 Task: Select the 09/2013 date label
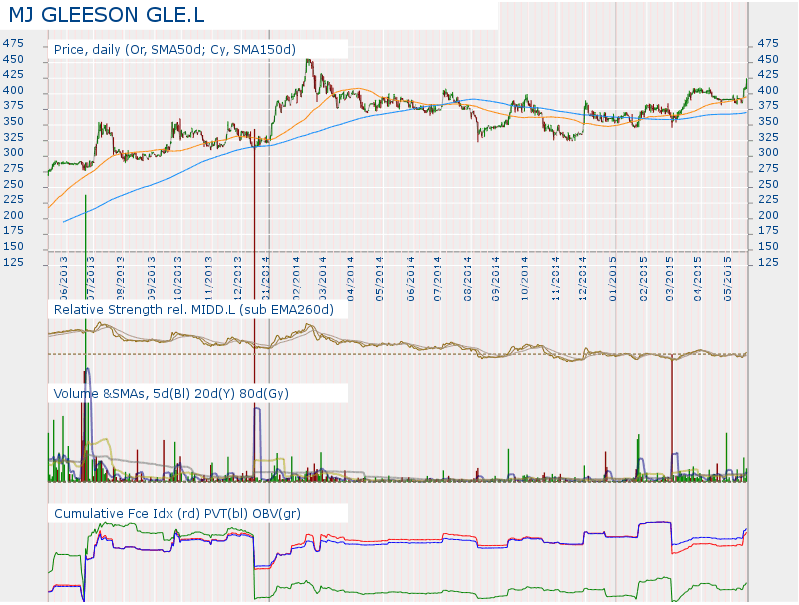coord(152,279)
